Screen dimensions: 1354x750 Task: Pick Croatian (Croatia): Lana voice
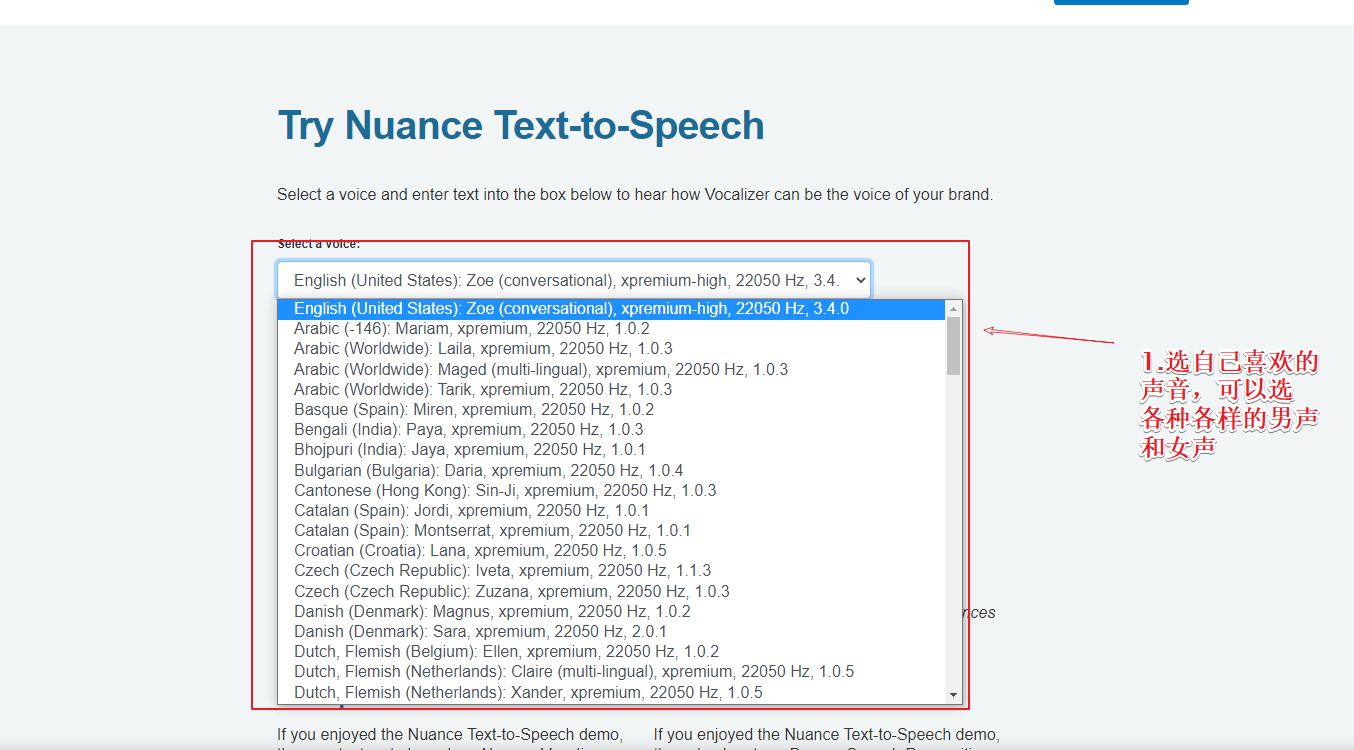coord(611,551)
